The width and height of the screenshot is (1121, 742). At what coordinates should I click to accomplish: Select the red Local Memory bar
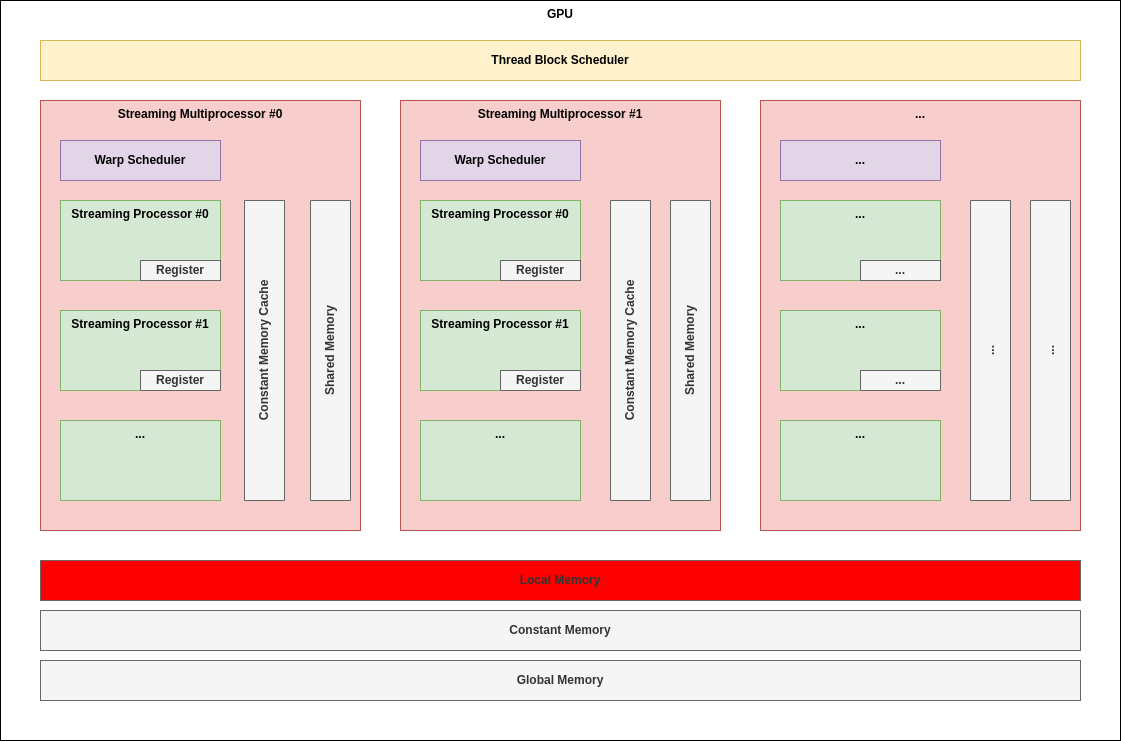tap(560, 580)
